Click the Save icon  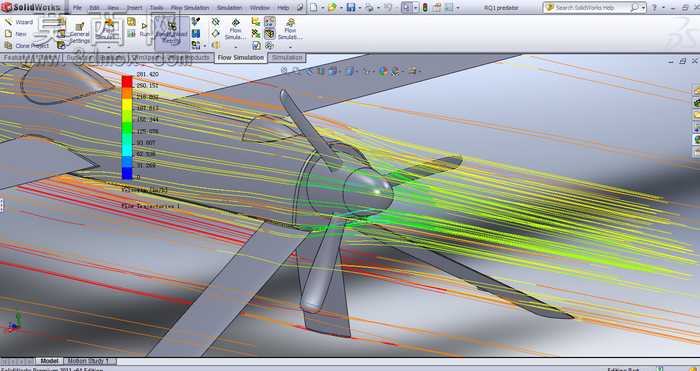click(351, 8)
